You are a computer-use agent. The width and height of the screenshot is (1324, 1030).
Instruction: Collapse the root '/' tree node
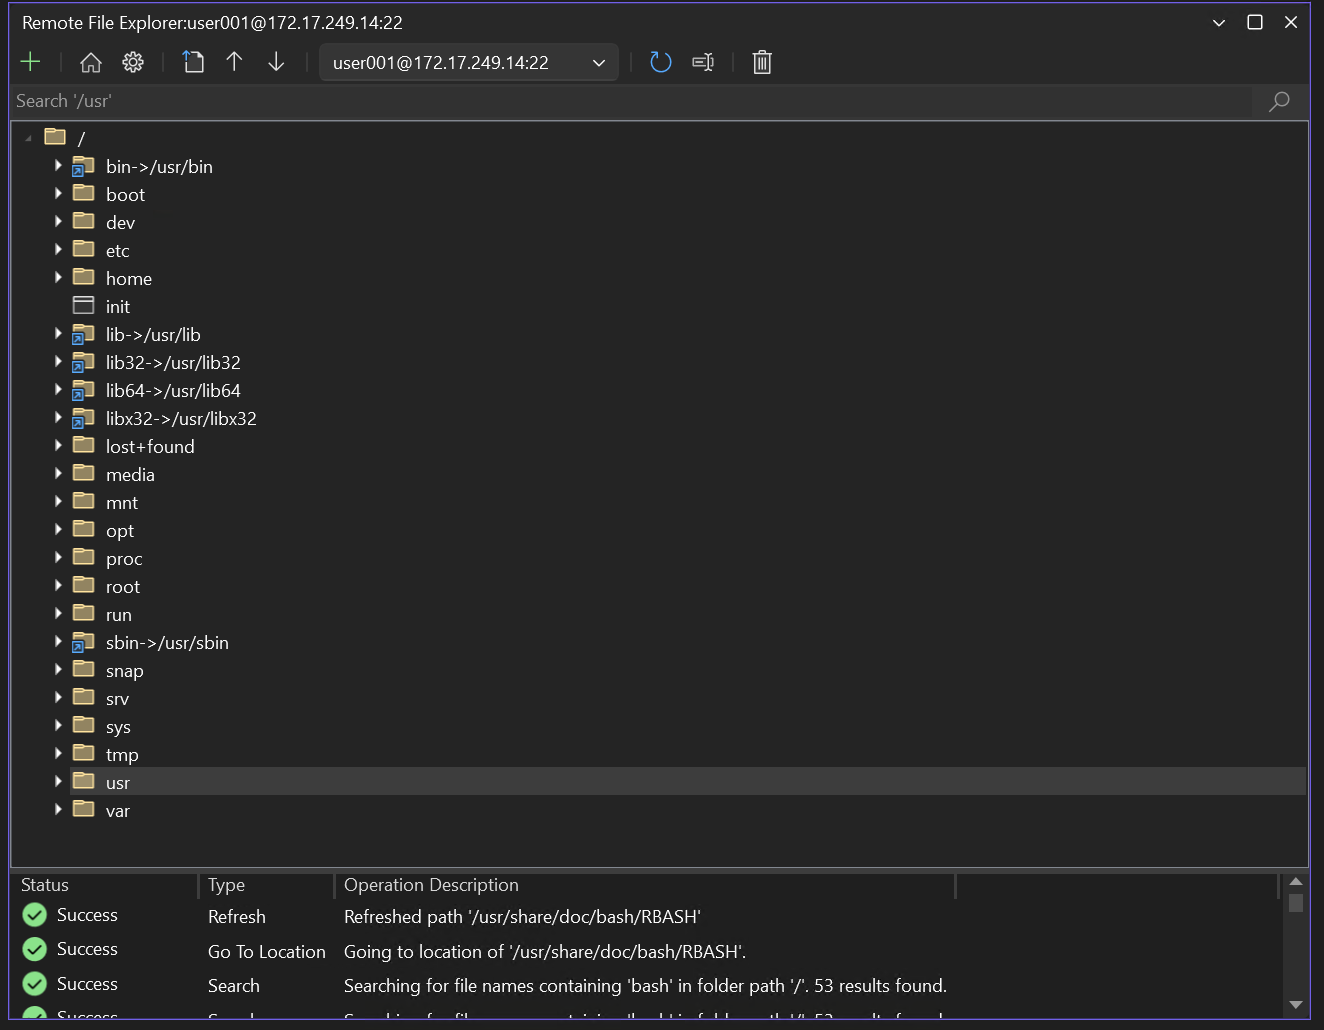[x=28, y=138]
